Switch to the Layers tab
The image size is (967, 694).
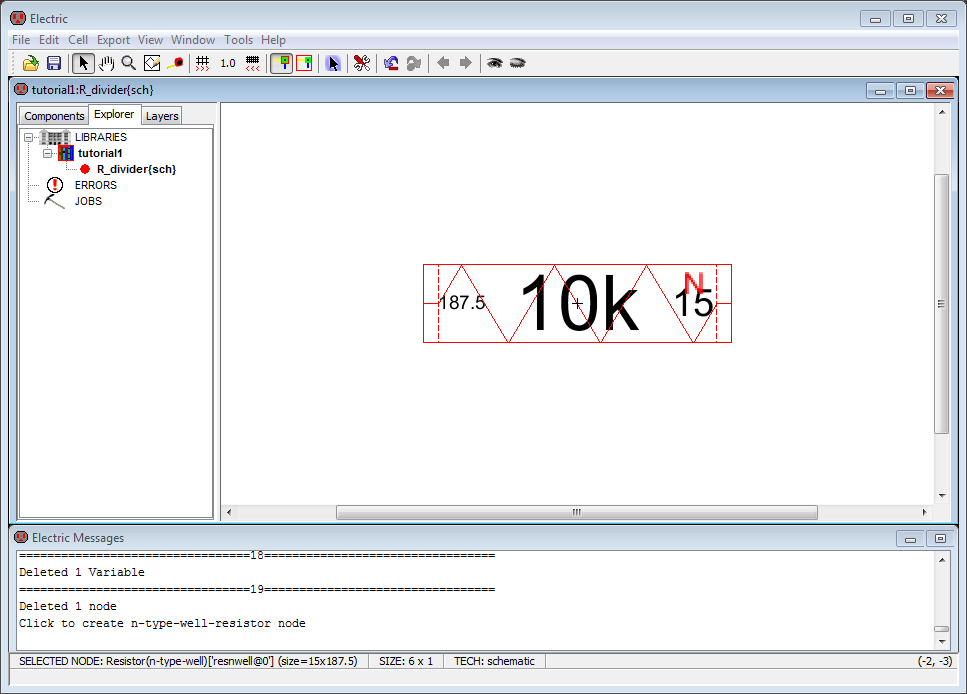[162, 116]
